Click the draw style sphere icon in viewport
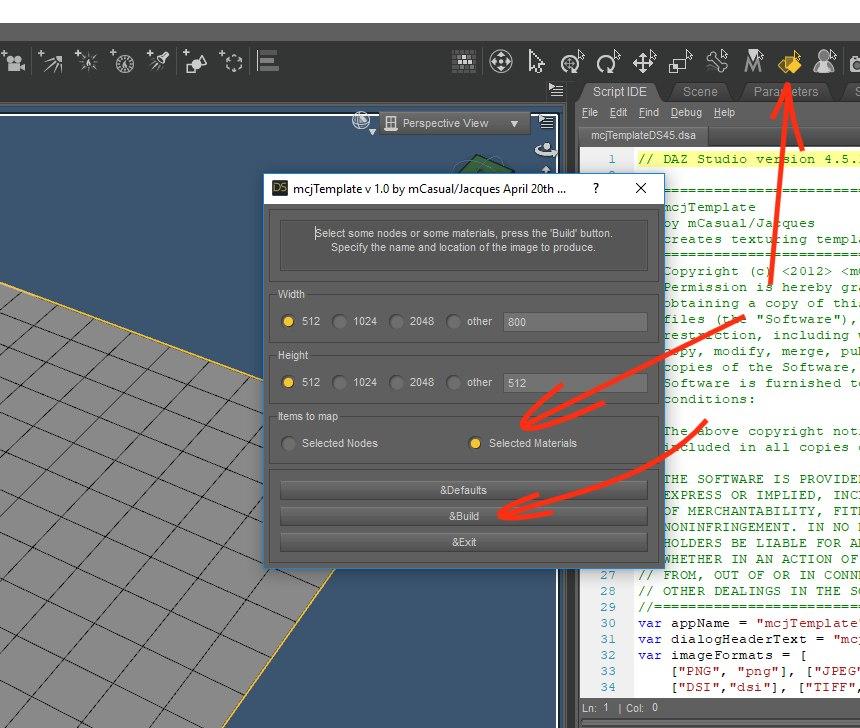The height and width of the screenshot is (728, 860). pyautogui.click(x=362, y=122)
